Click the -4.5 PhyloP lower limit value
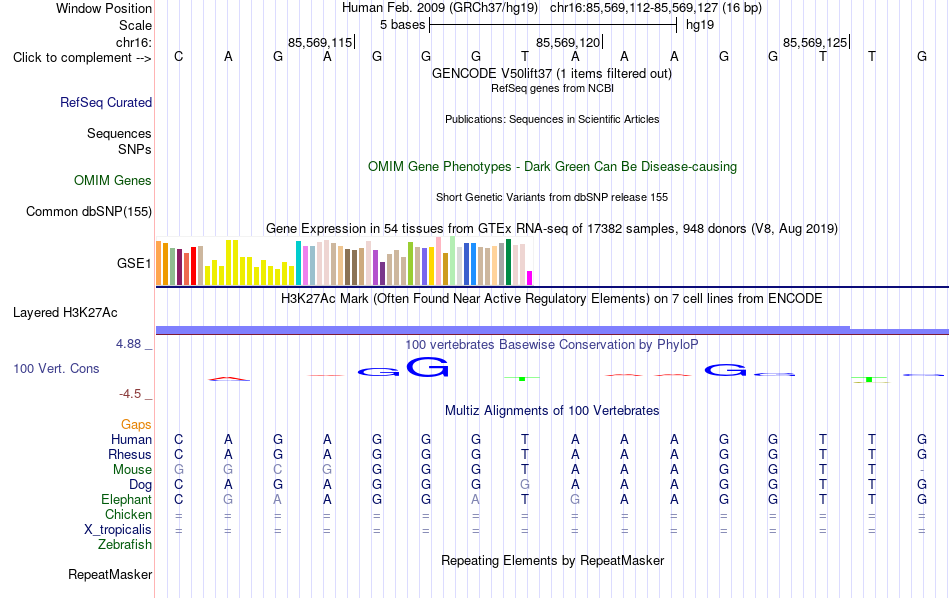The image size is (950, 598). click(130, 394)
